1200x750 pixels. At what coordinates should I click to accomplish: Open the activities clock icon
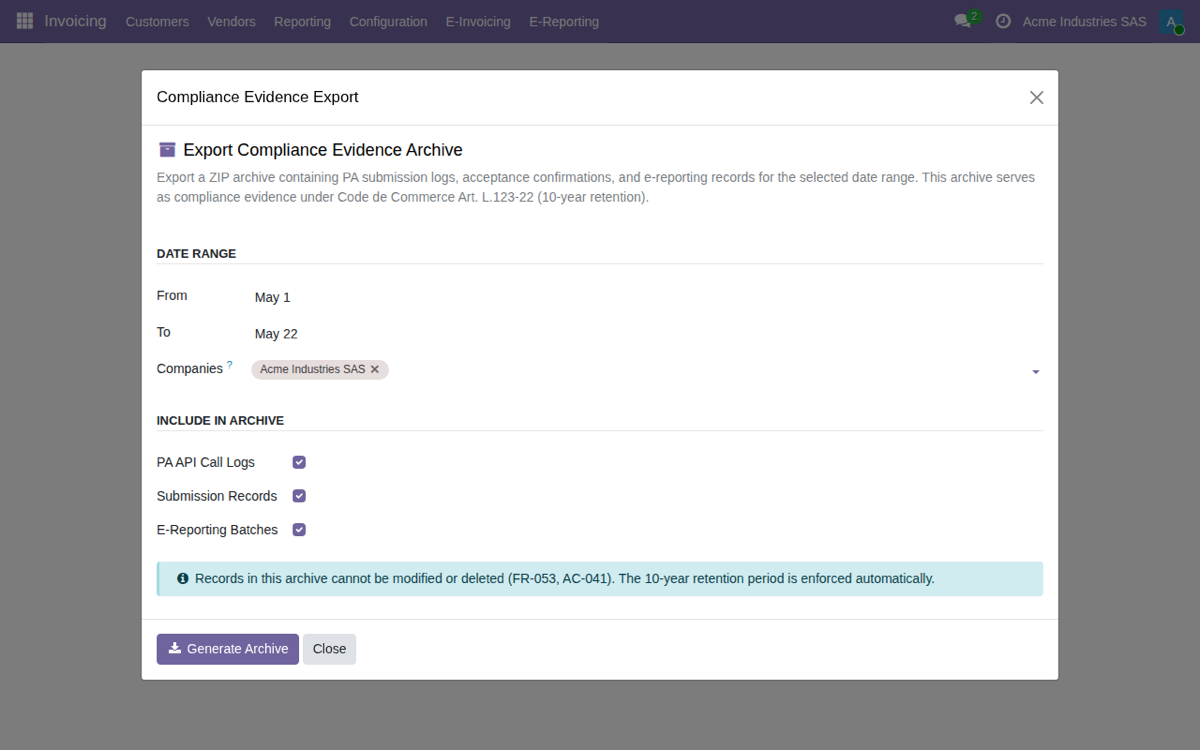pyautogui.click(x=1003, y=21)
